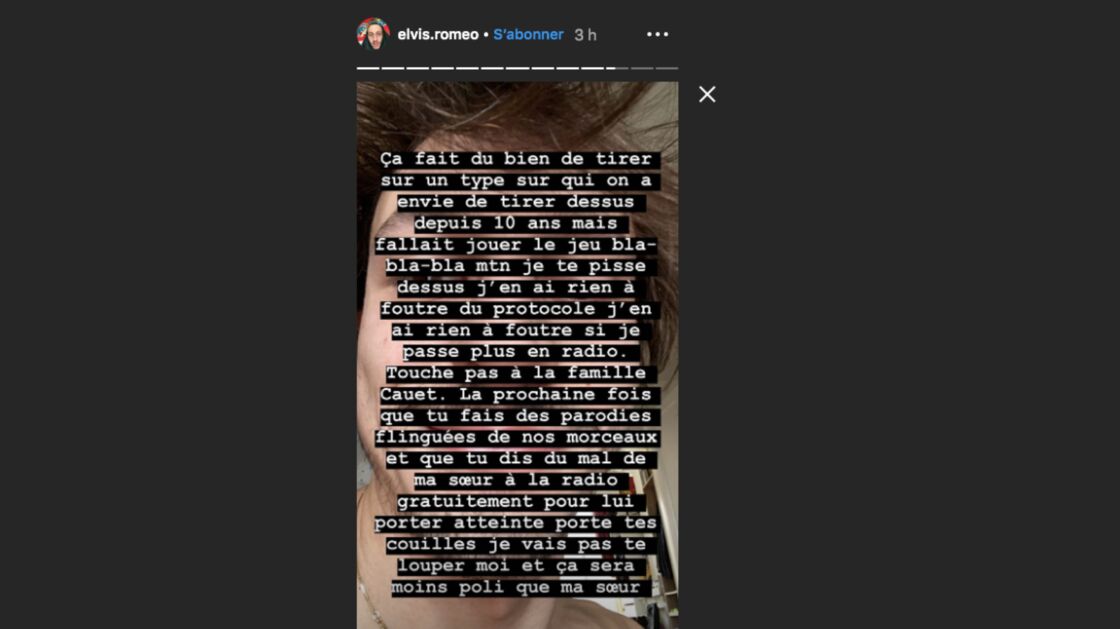Viewport: 1120px width, 629px height.
Task: Jump to the first story progress segment
Action: pos(368,68)
